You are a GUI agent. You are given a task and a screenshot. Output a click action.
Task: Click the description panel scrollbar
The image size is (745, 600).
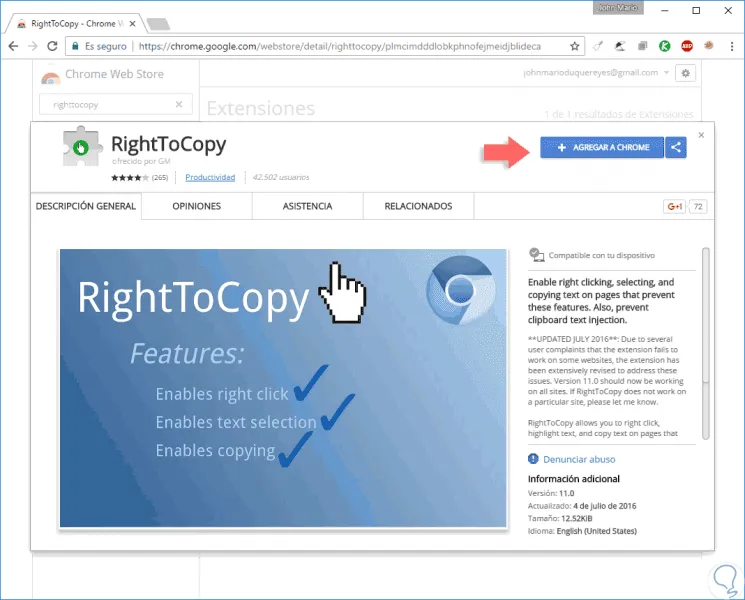click(x=706, y=343)
